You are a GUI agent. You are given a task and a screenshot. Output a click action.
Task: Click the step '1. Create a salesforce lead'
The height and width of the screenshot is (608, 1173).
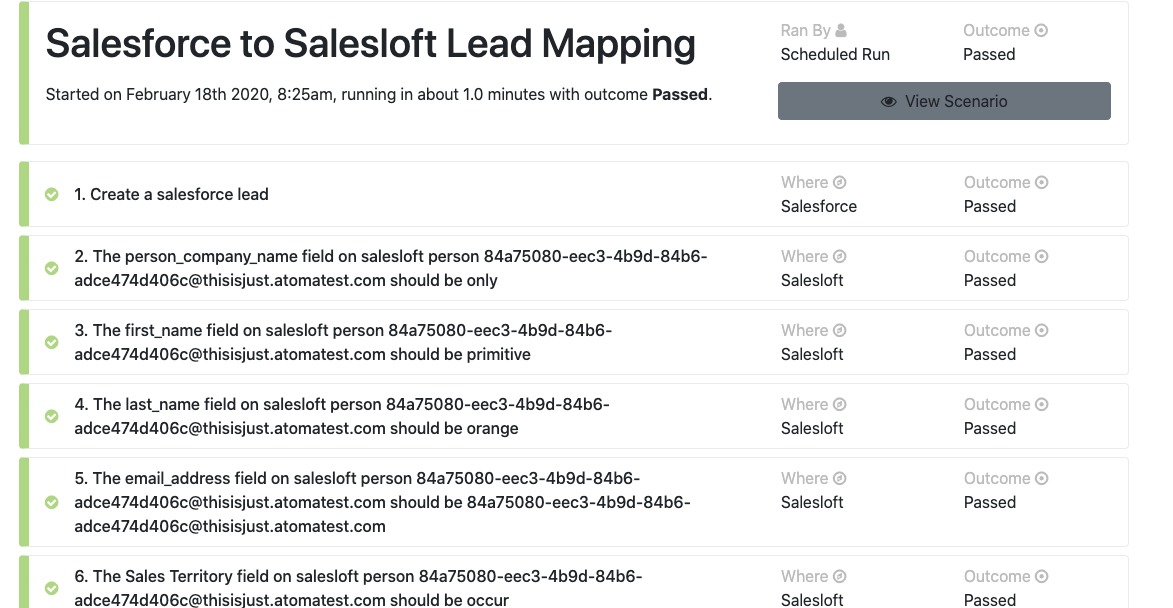point(171,194)
